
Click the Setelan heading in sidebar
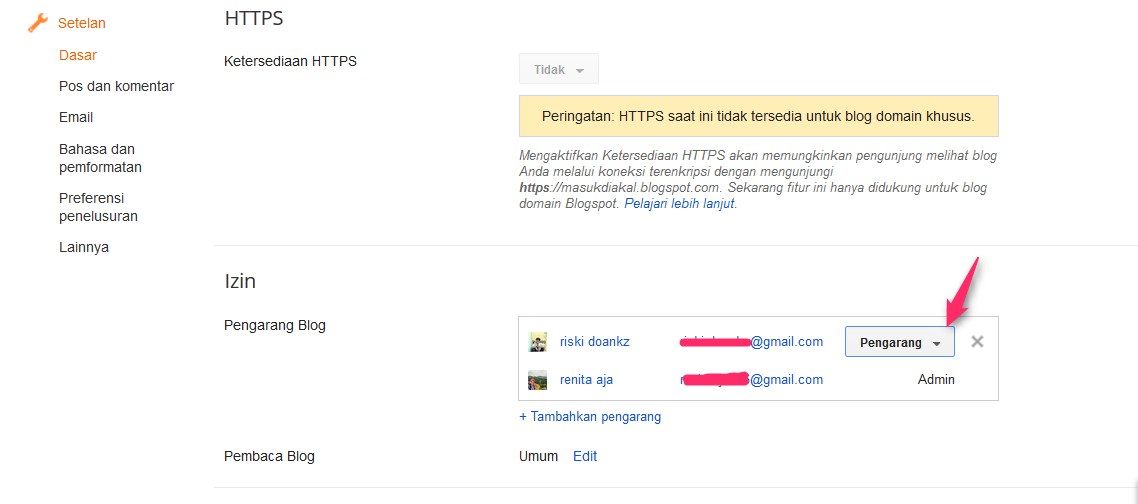(x=82, y=23)
